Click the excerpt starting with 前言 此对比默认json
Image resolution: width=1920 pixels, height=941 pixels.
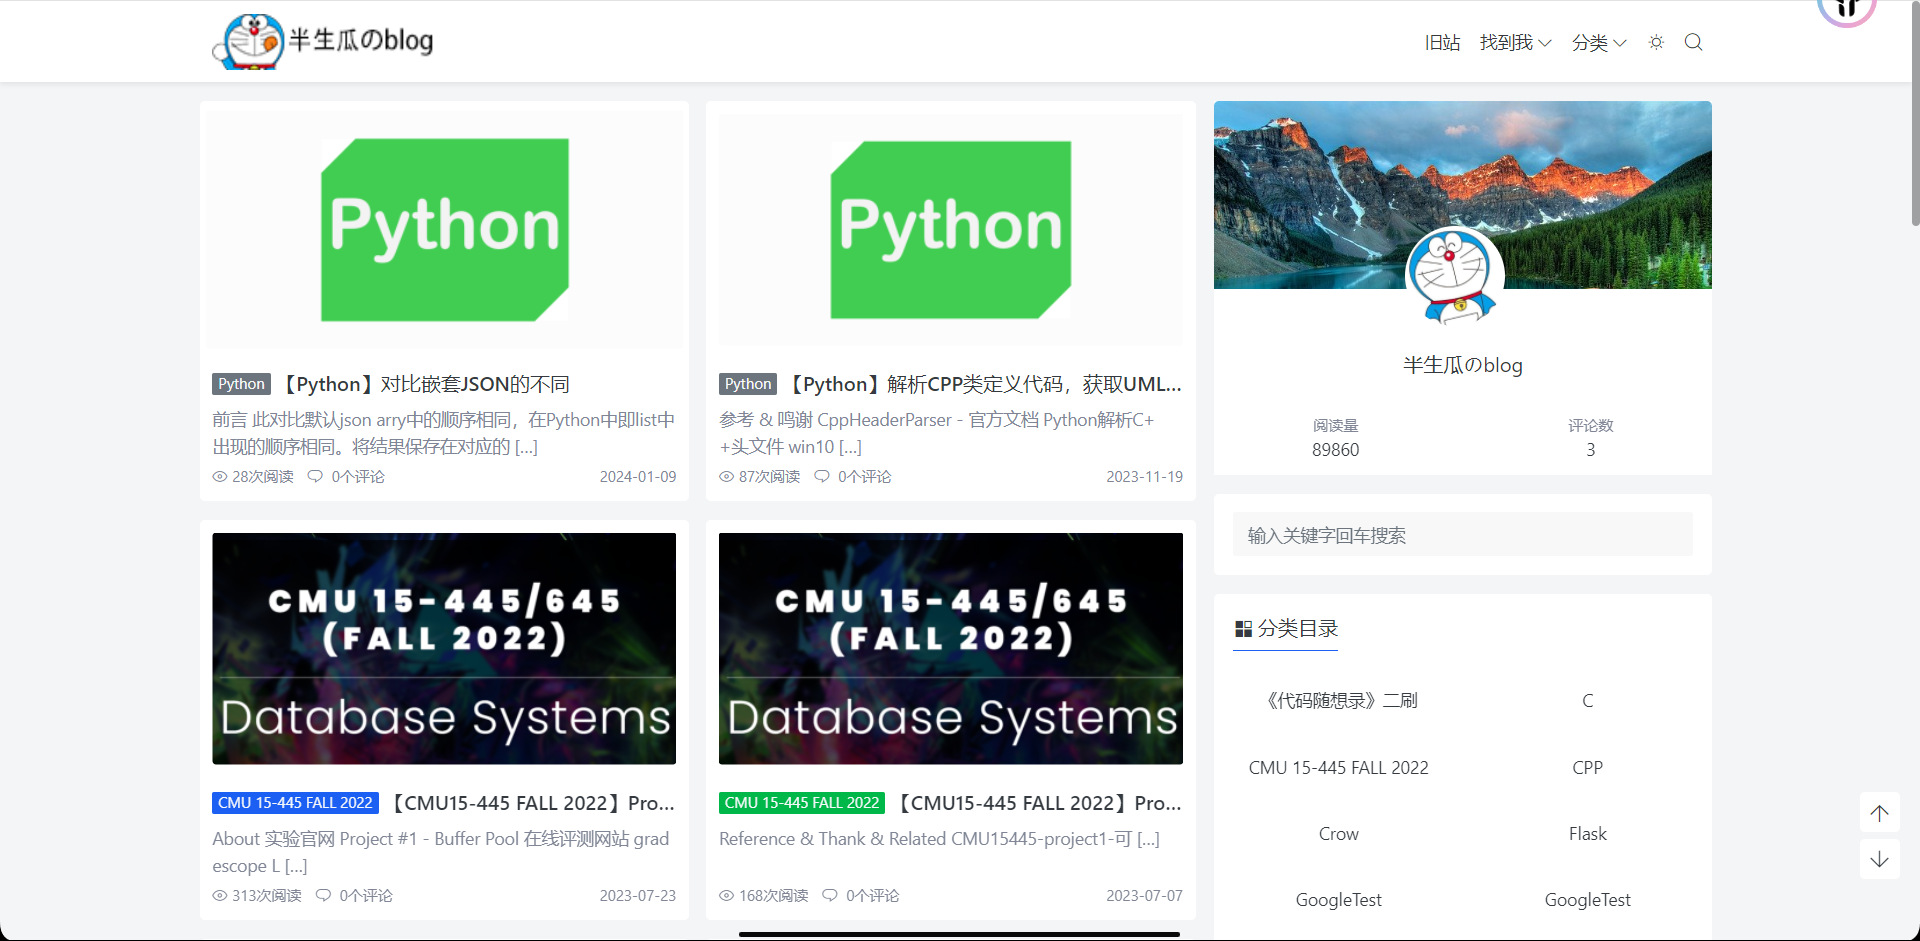[444, 433]
